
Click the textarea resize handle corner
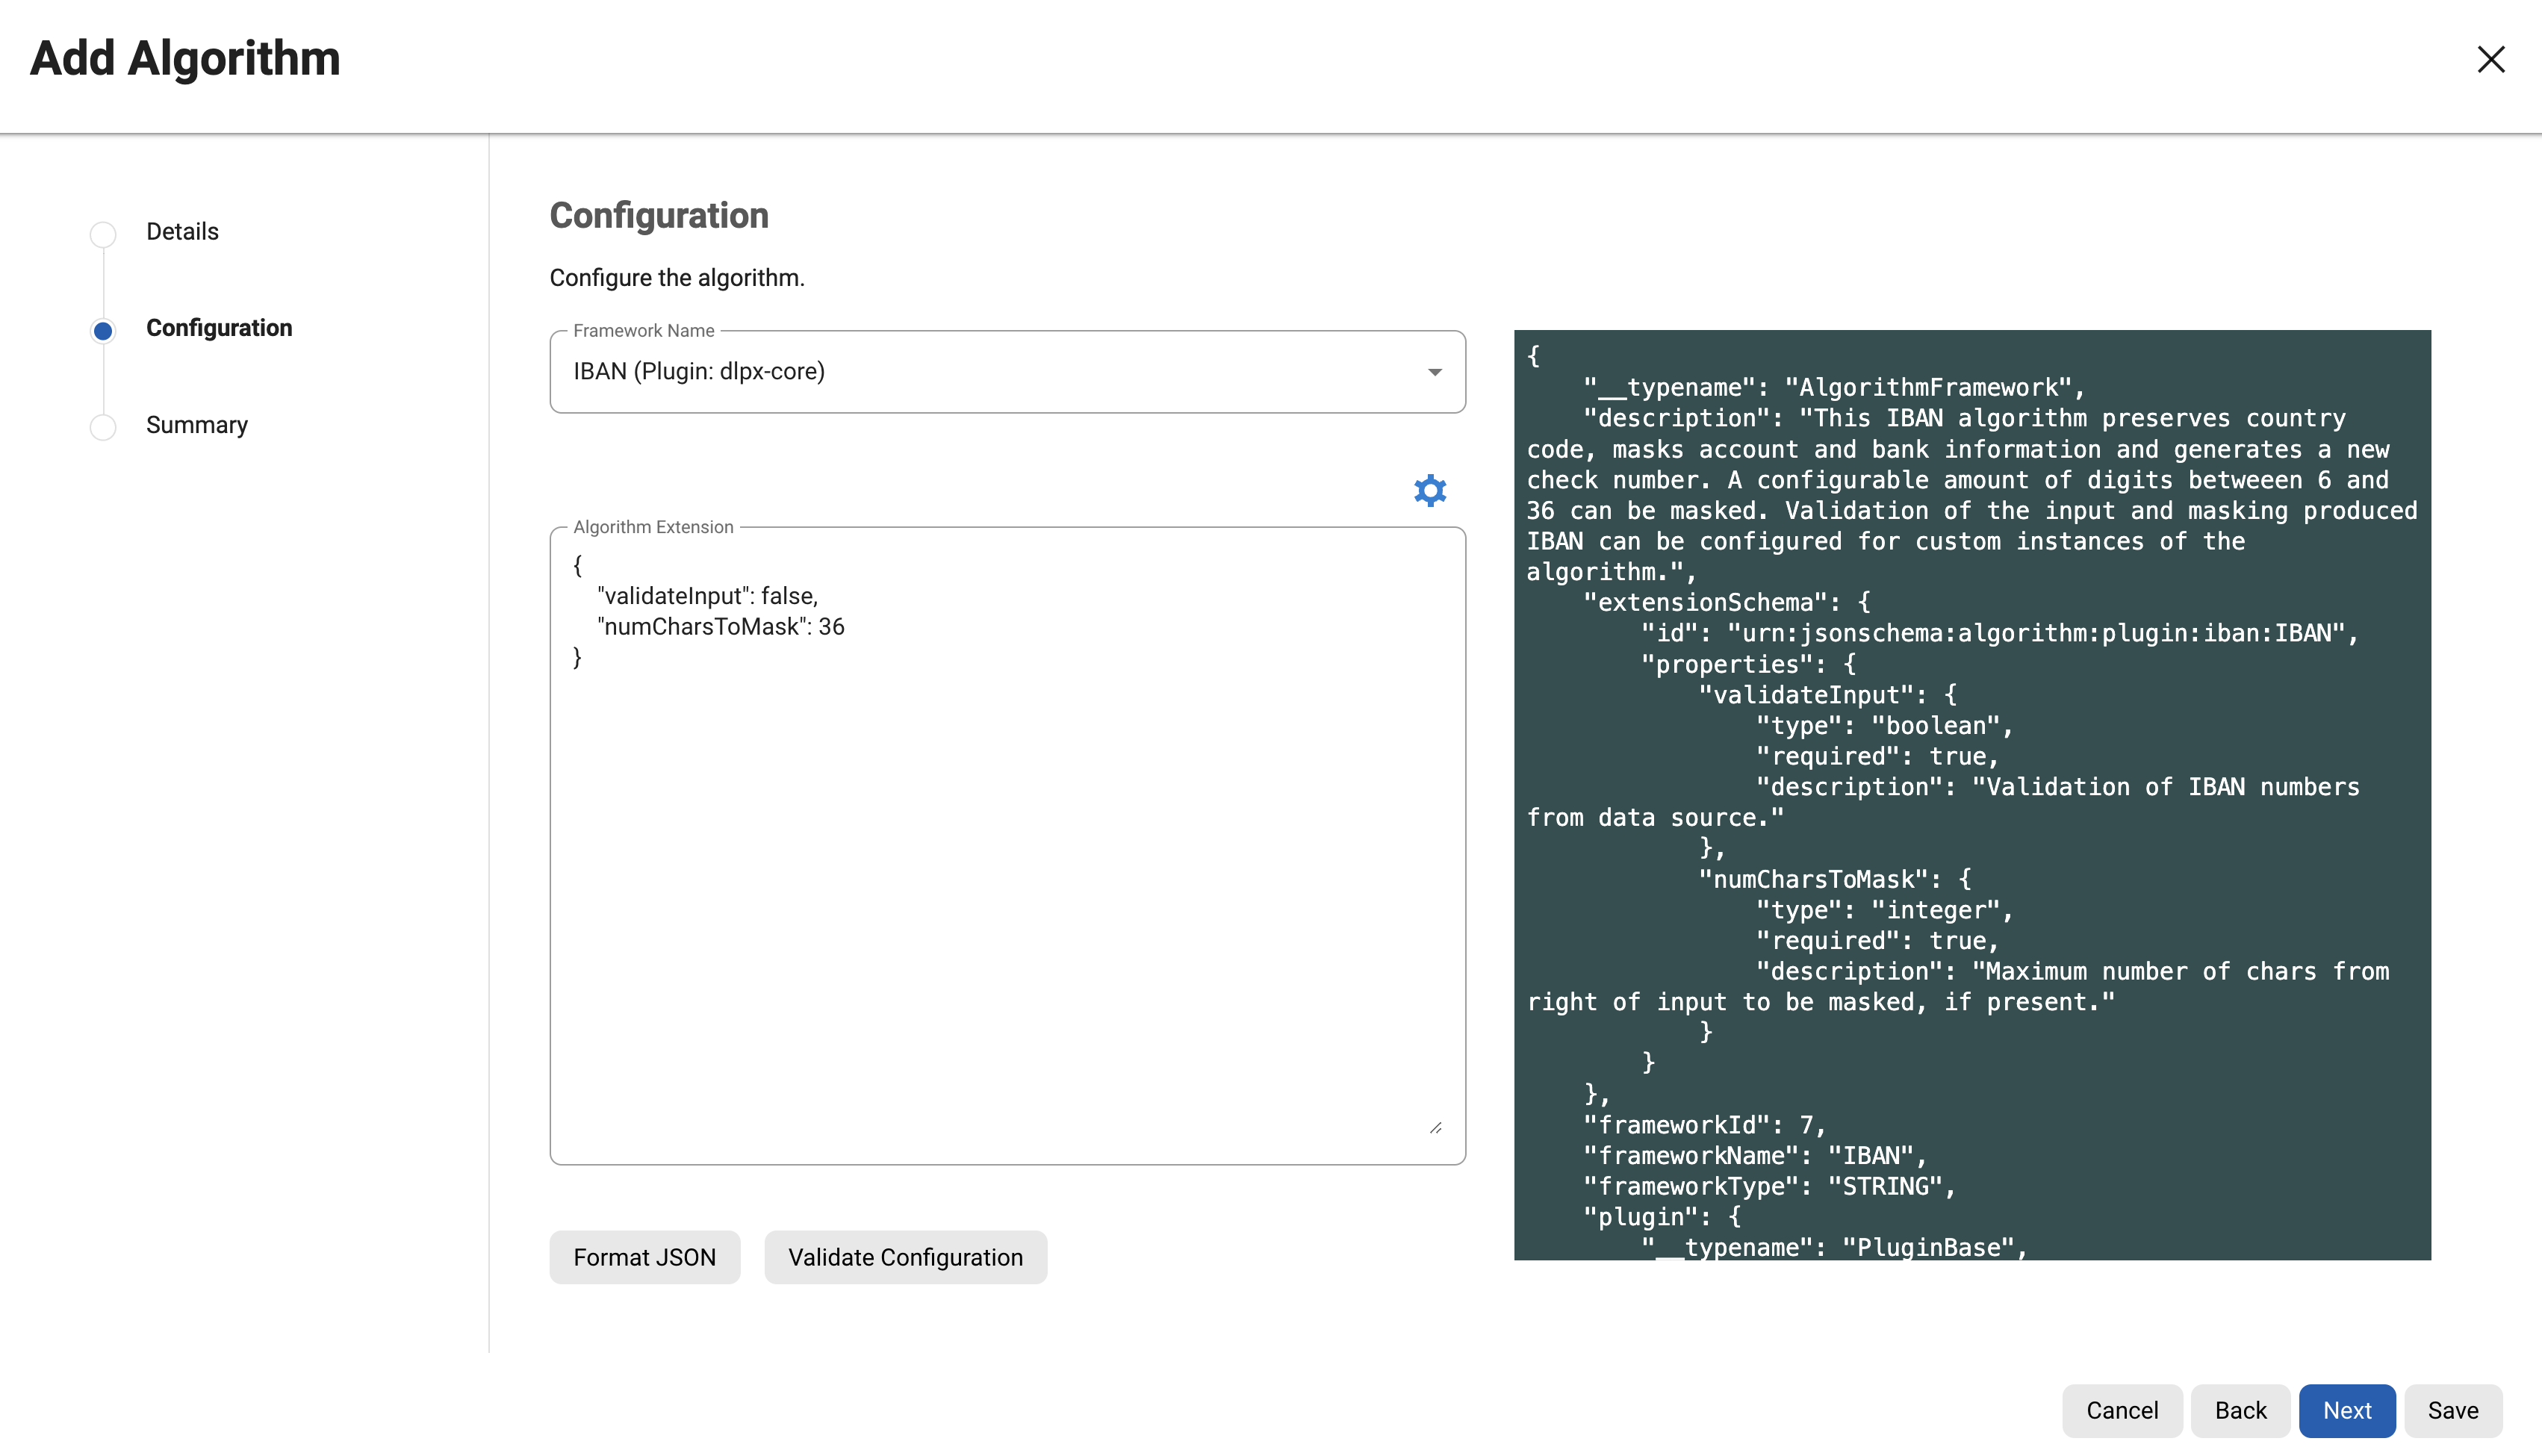pos(1435,1128)
